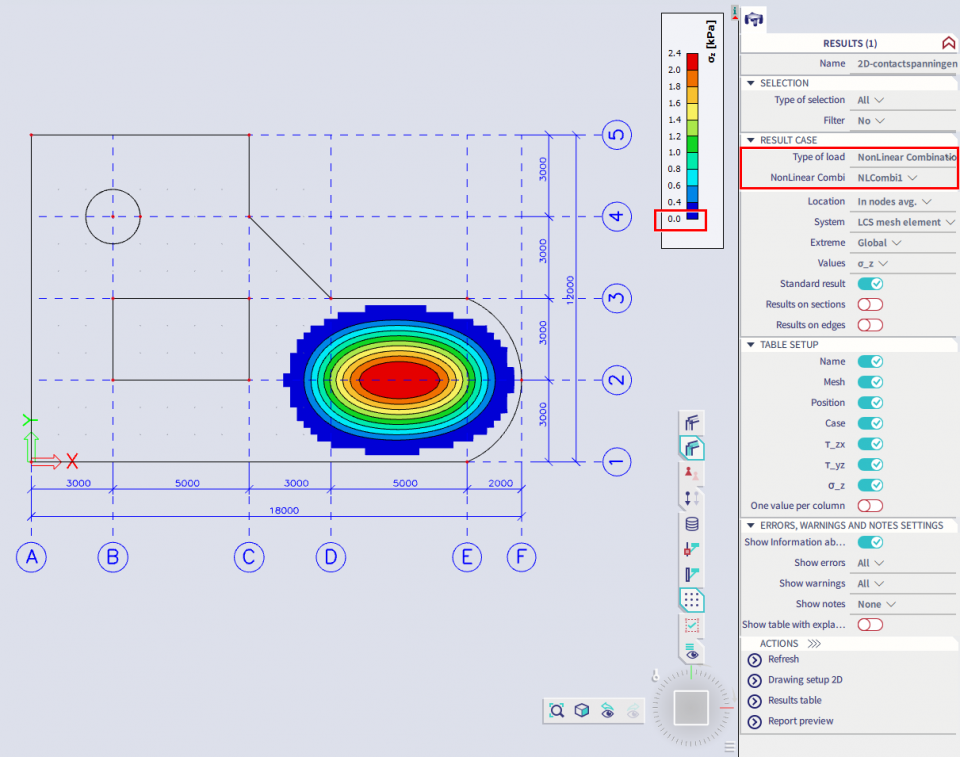This screenshot has height=757, width=960.
Task: Toggle off the Standard result switch
Action: (x=870, y=284)
